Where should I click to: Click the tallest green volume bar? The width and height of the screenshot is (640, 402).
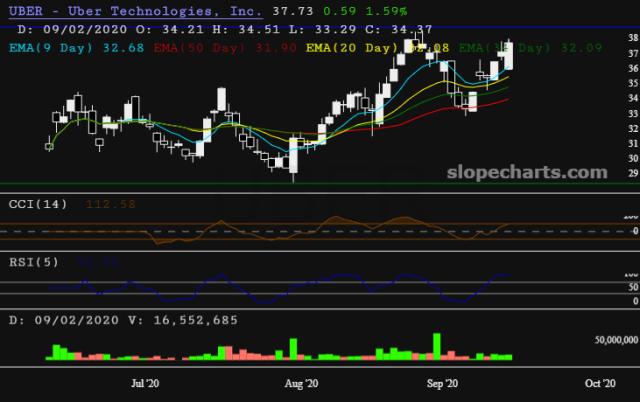click(x=437, y=345)
